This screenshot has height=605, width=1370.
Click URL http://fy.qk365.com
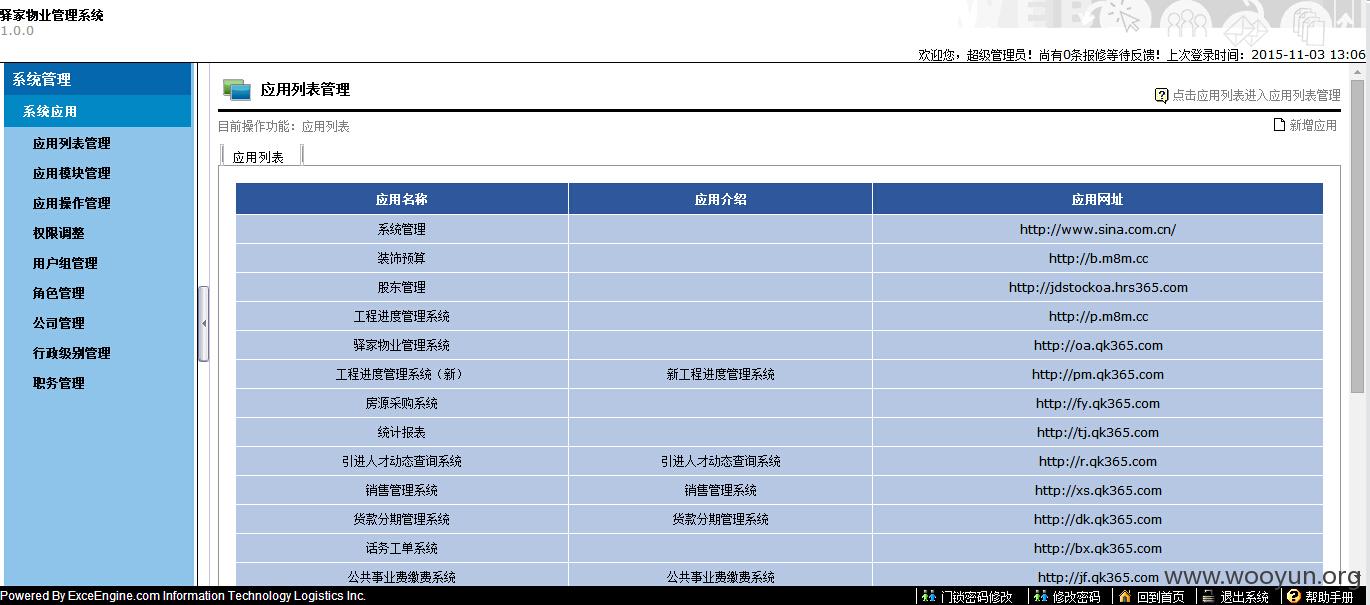pos(1098,403)
